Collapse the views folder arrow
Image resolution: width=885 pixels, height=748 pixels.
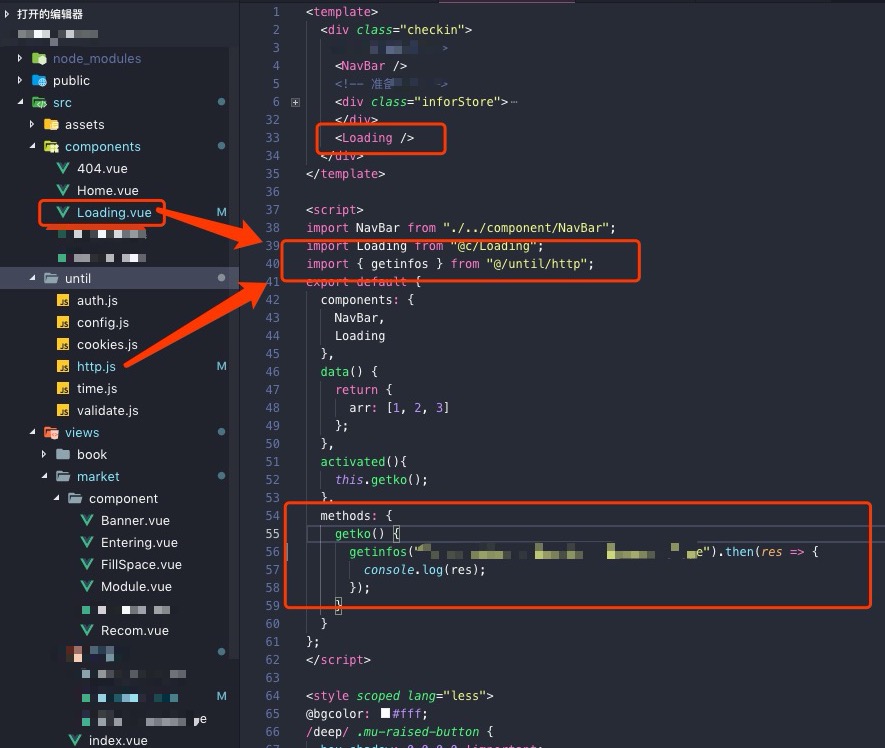[x=32, y=432]
